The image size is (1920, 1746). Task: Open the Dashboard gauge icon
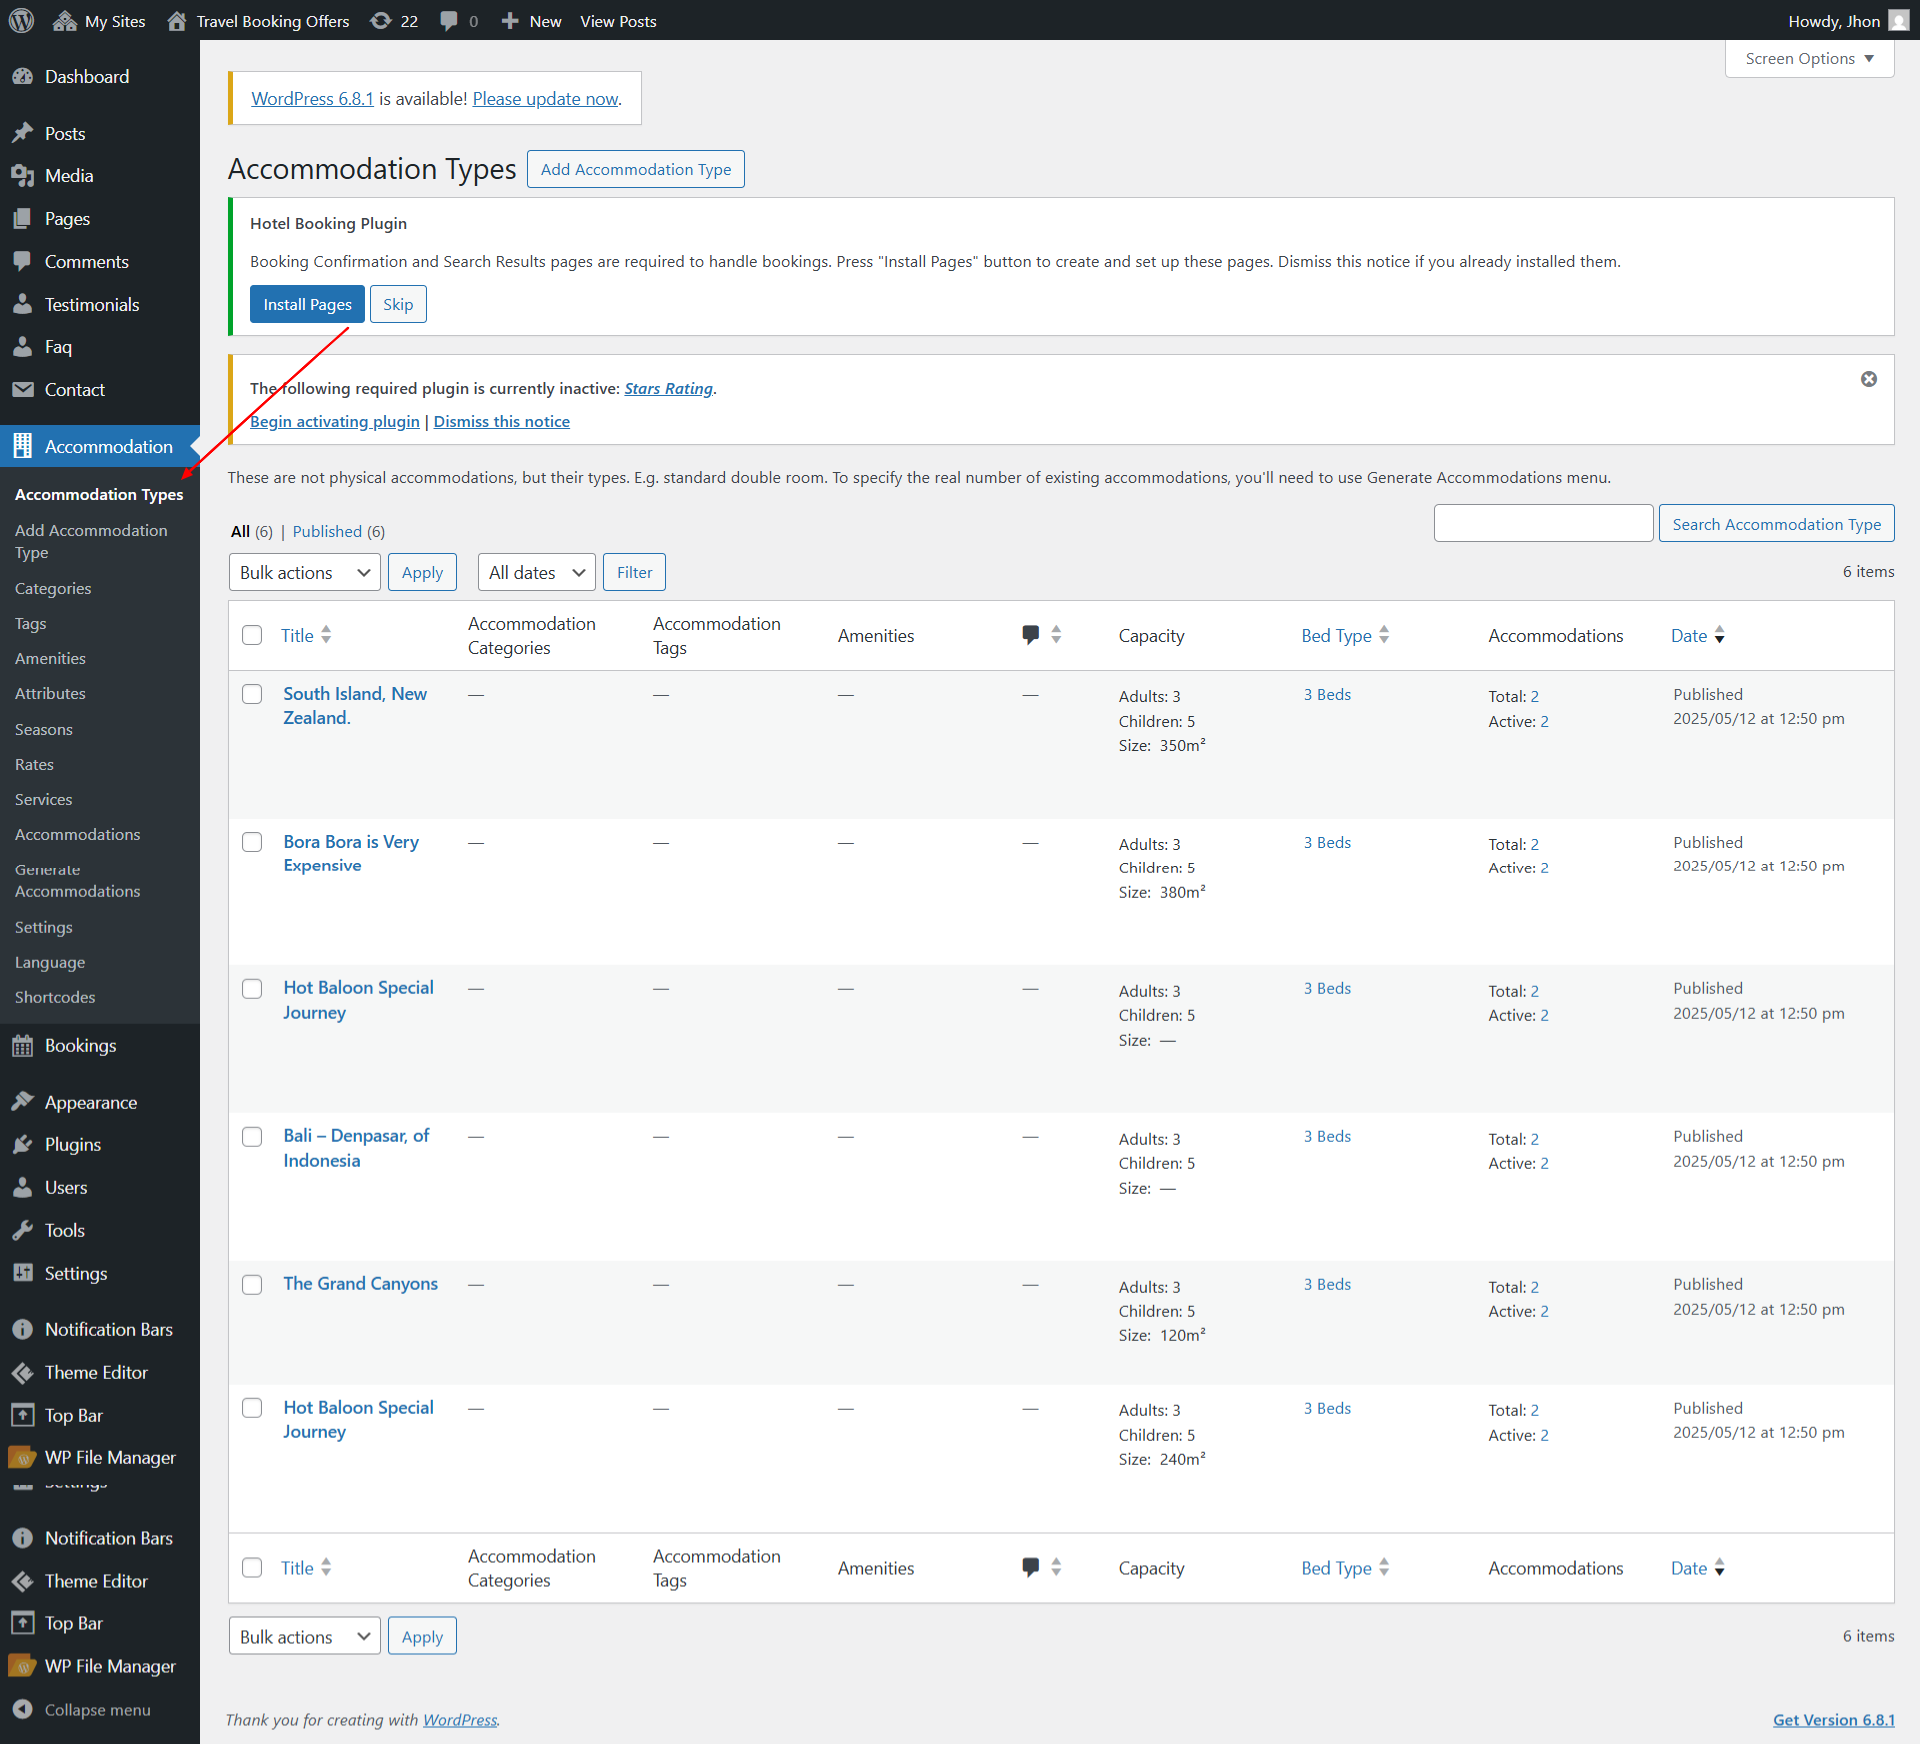pyautogui.click(x=22, y=77)
